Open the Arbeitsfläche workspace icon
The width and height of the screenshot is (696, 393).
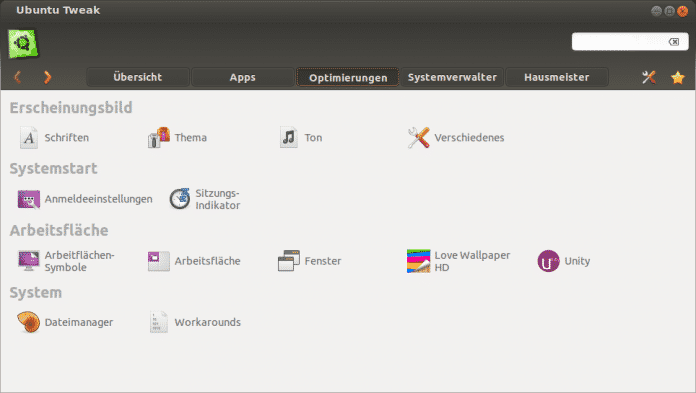tap(158, 261)
